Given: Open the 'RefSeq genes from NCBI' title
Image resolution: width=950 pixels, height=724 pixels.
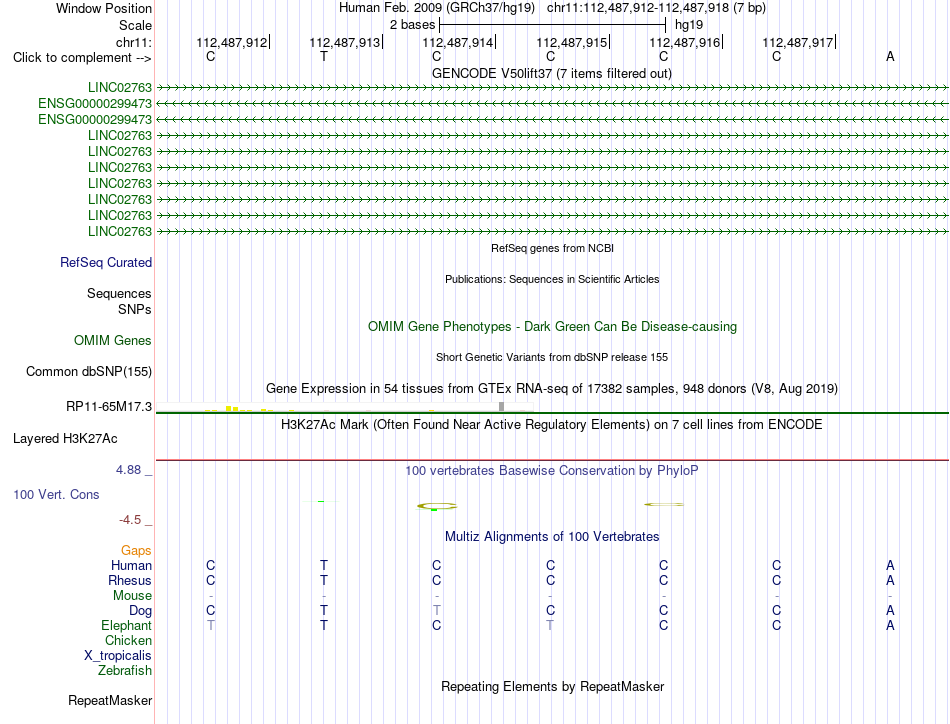Looking at the screenshot, I should 552,248.
